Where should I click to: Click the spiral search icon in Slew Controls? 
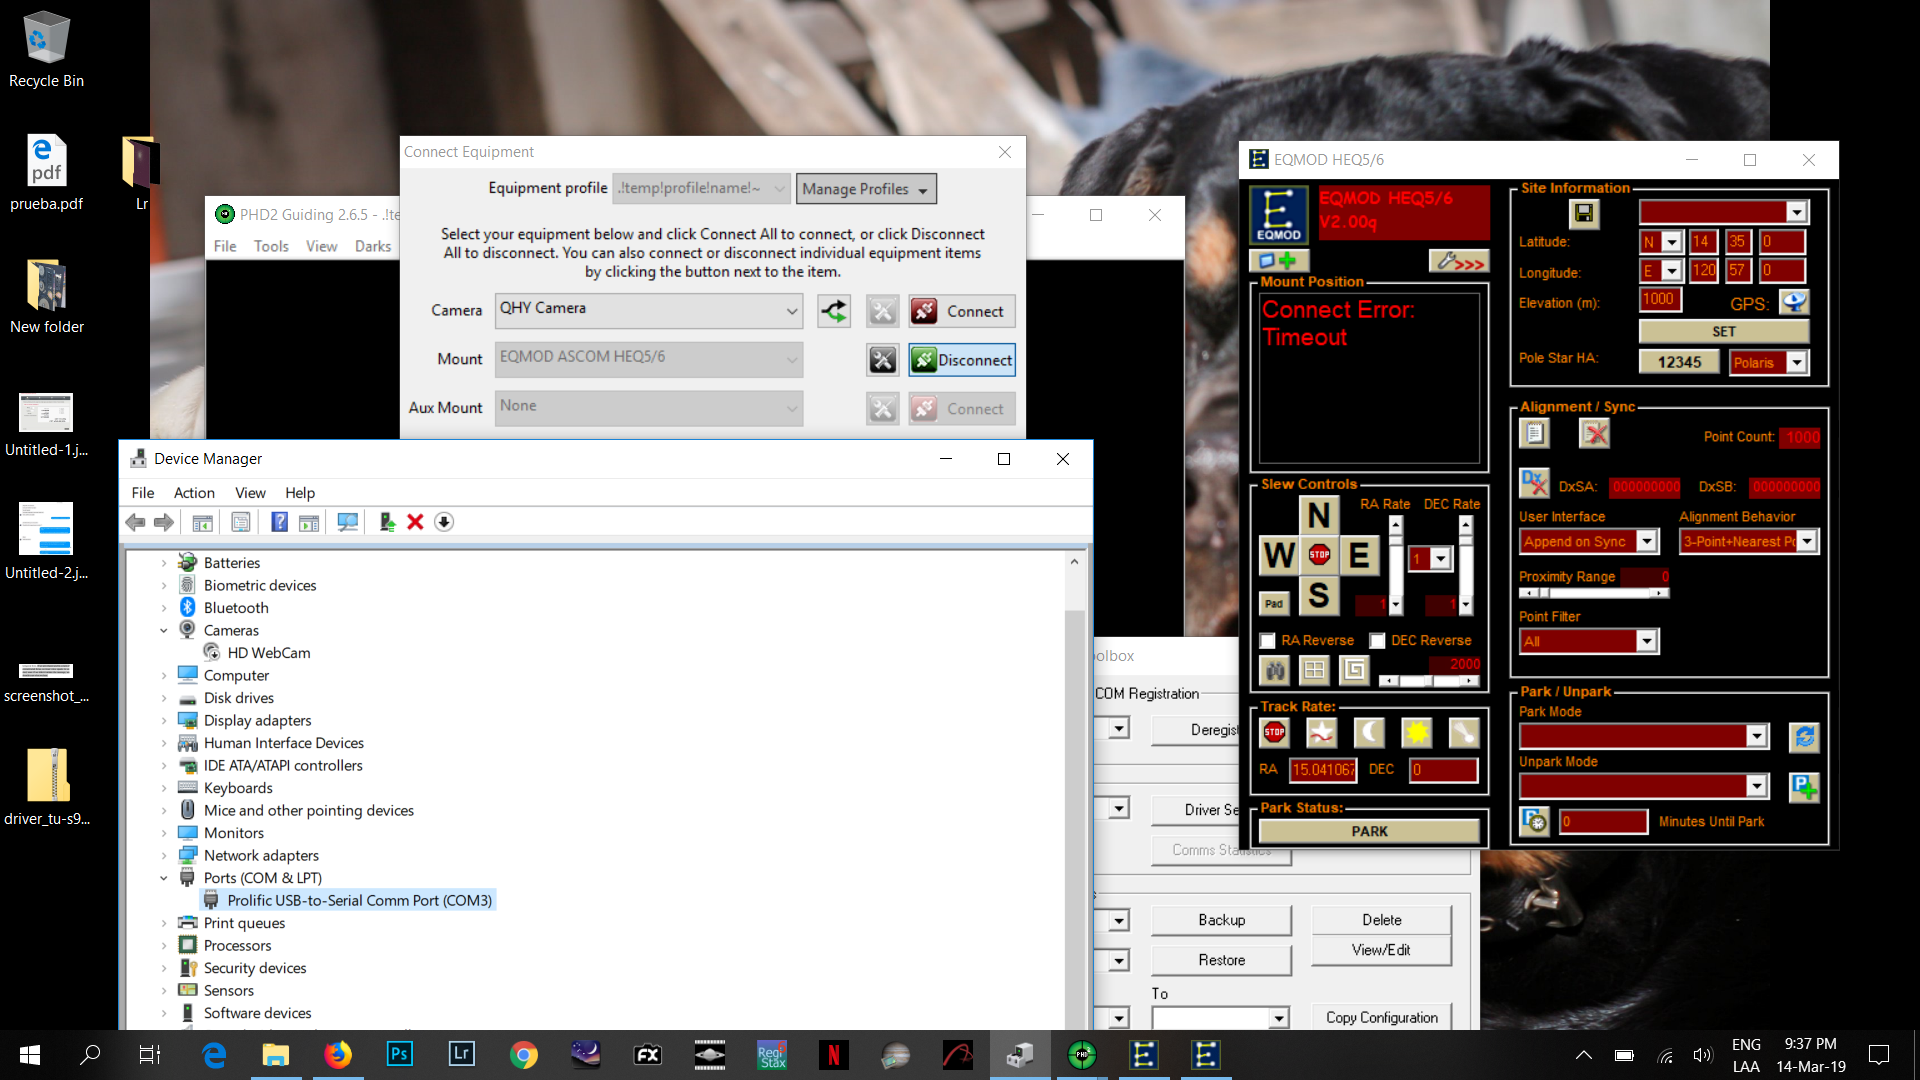(1354, 670)
